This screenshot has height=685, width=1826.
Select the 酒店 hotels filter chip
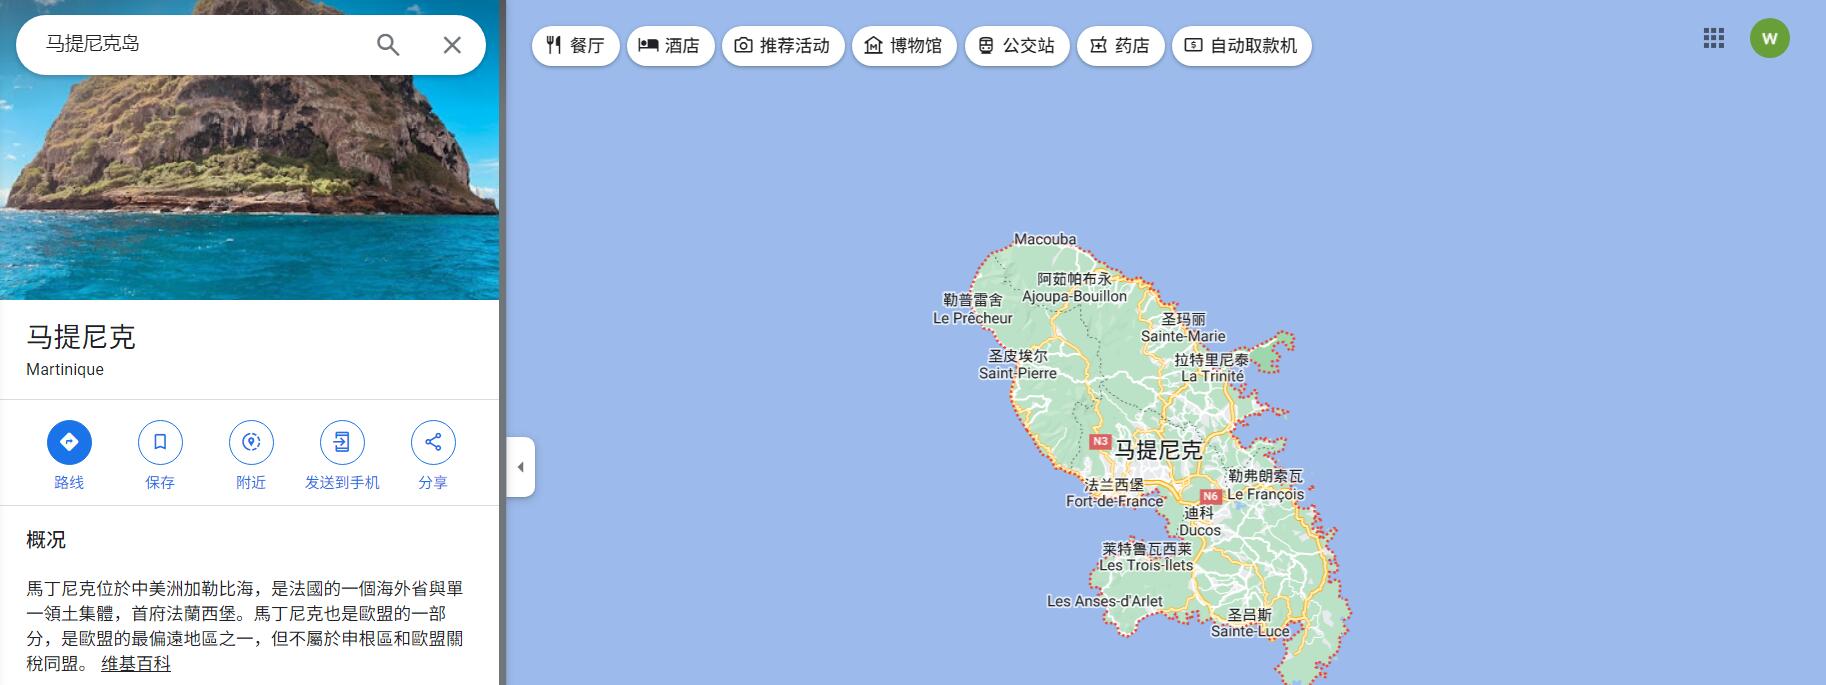tap(670, 46)
